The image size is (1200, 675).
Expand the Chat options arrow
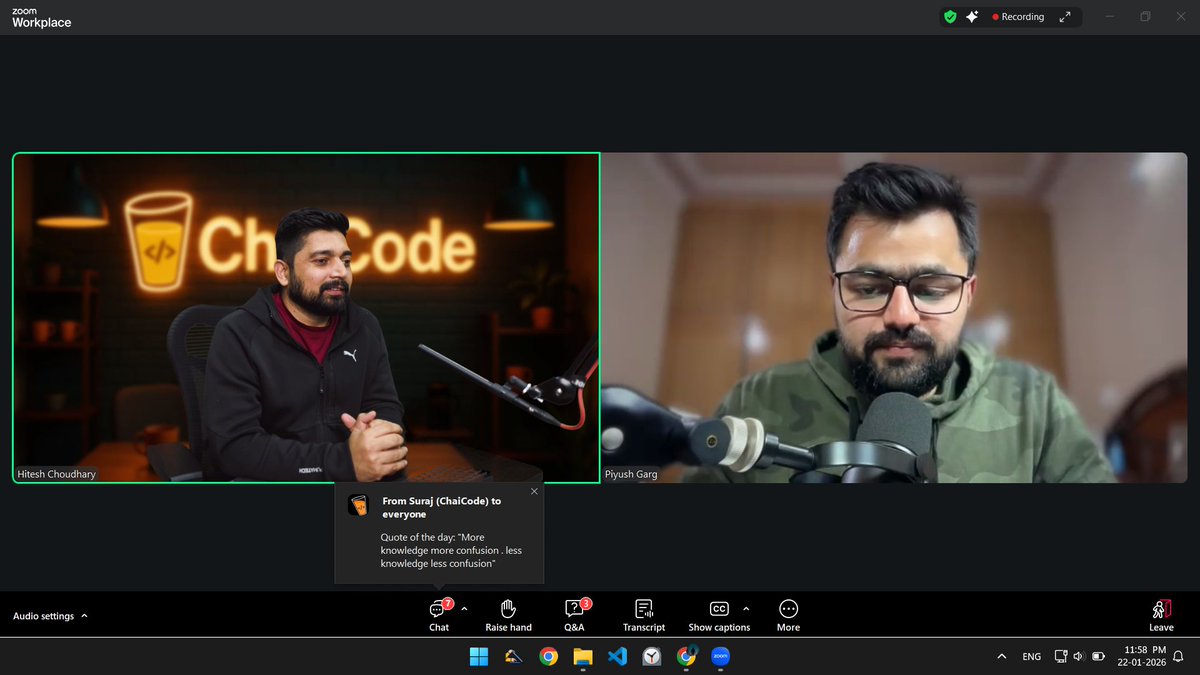click(x=464, y=608)
